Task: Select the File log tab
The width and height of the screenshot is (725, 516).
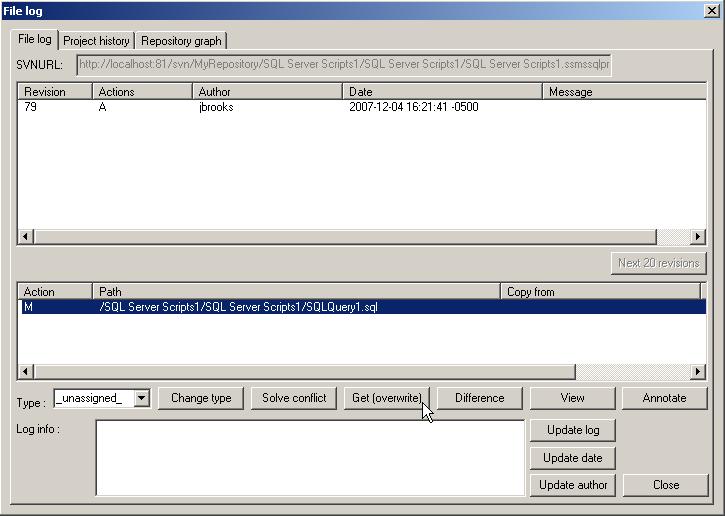Action: pos(34,40)
